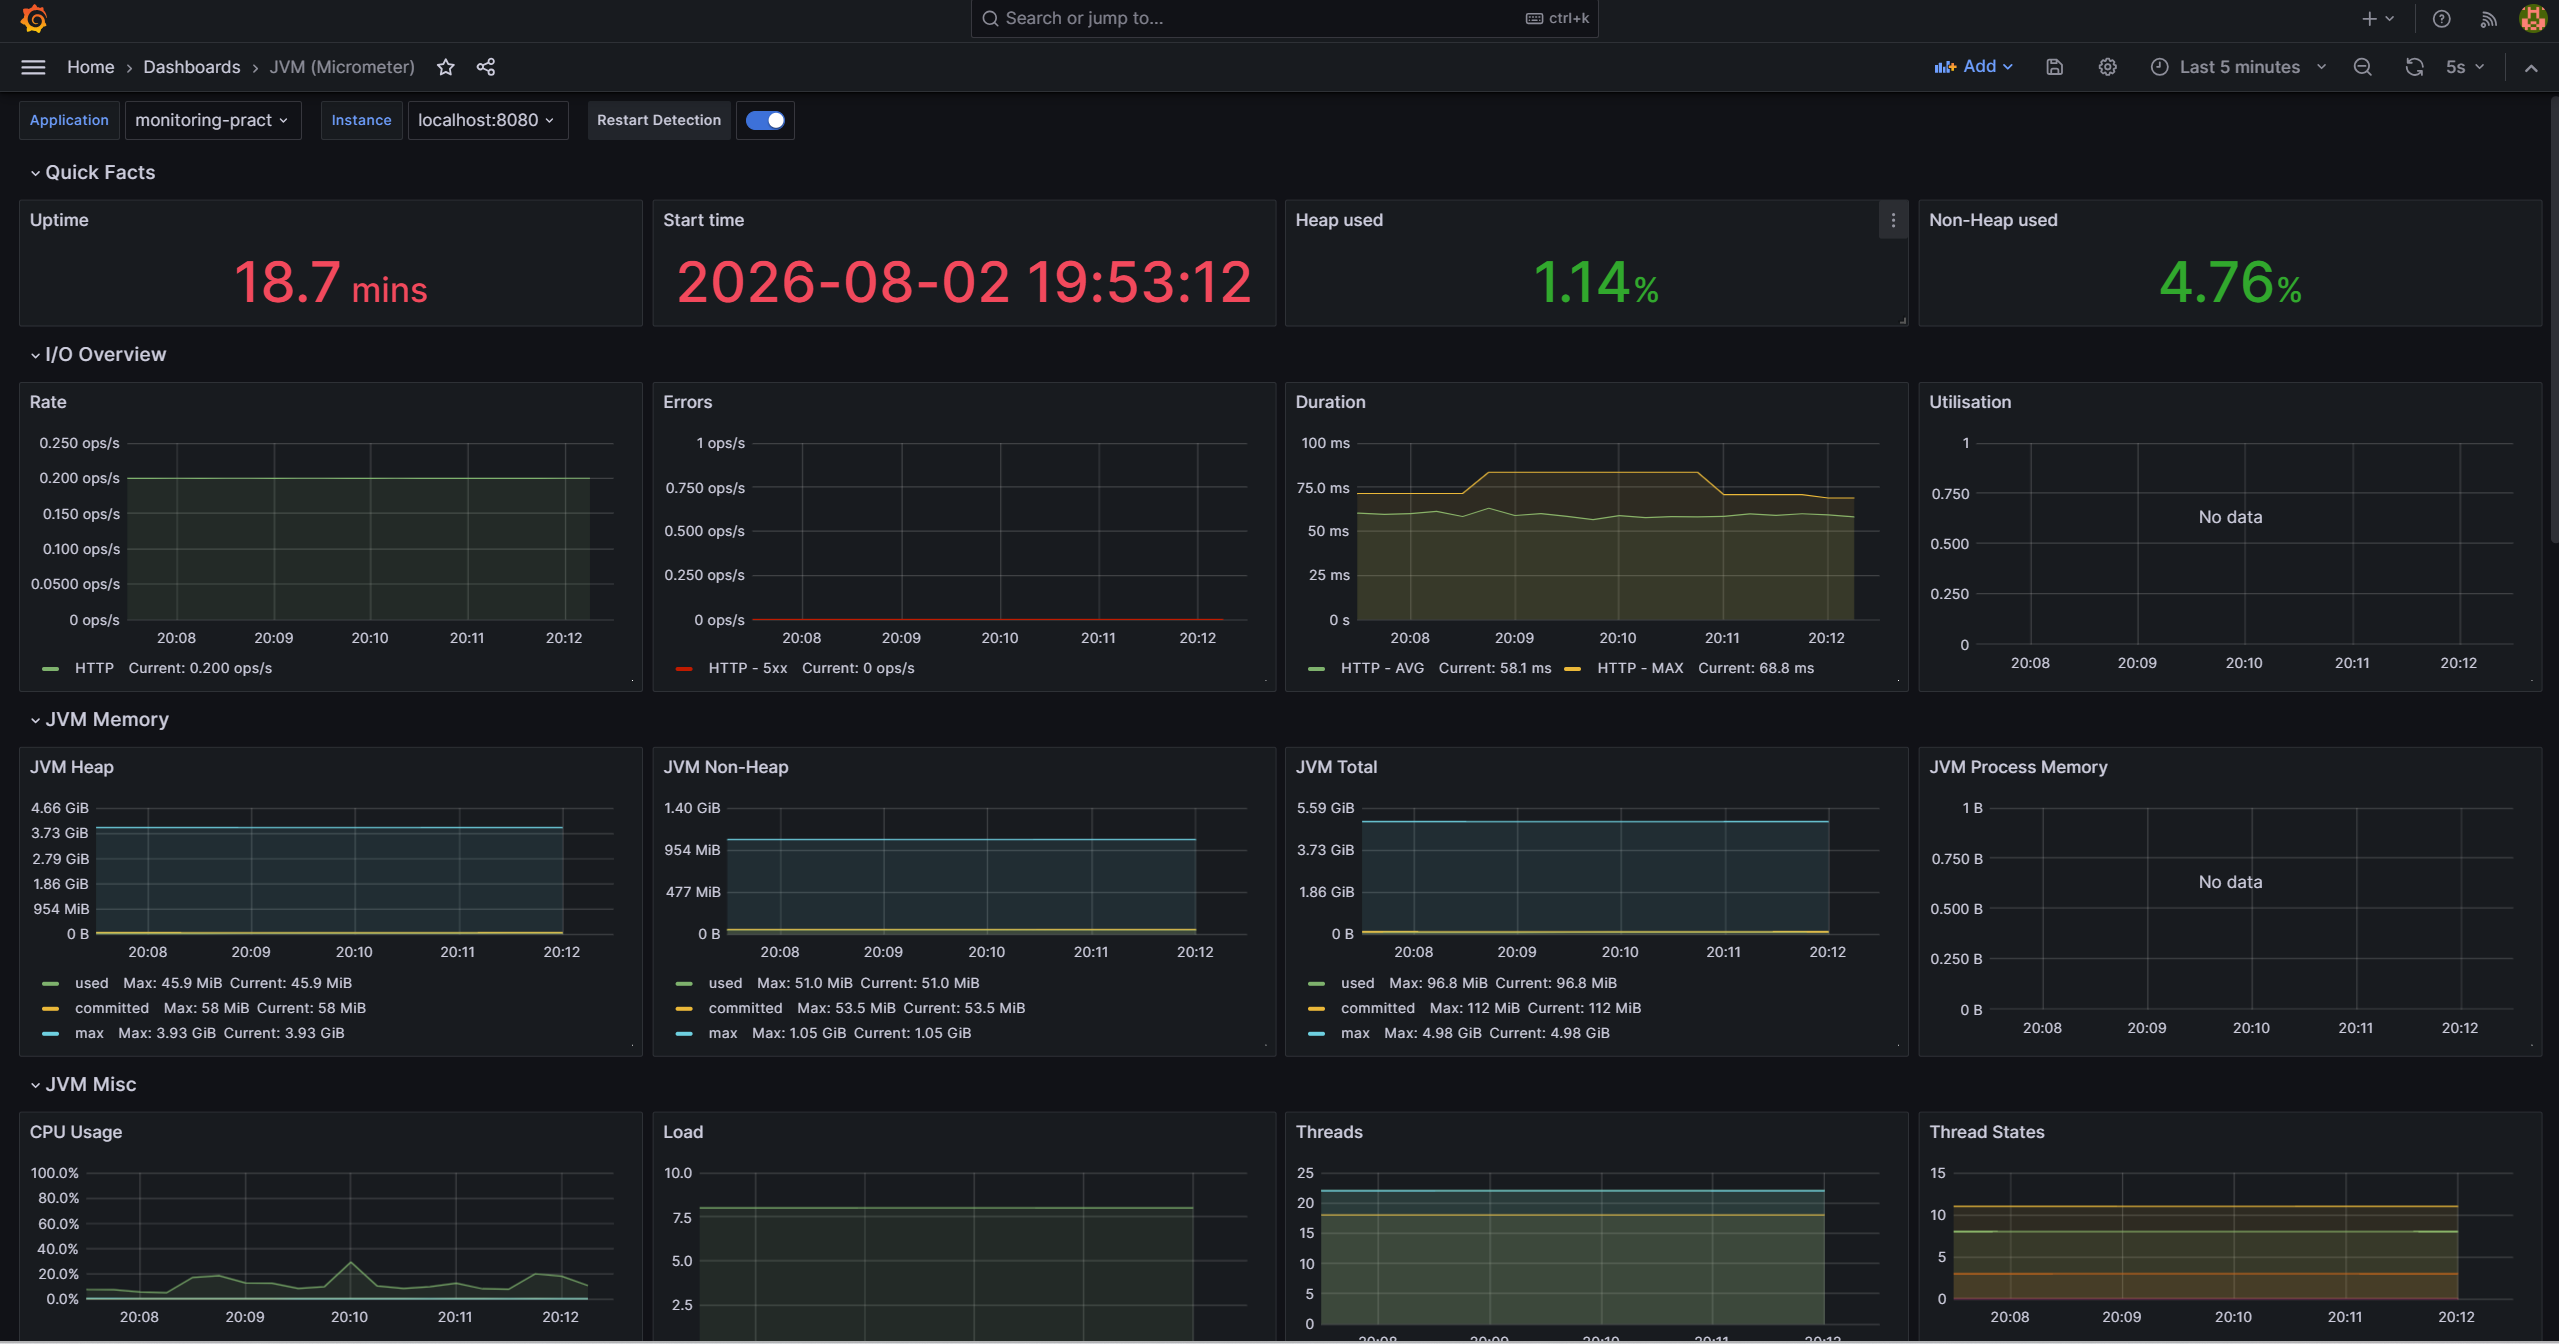The width and height of the screenshot is (2559, 1344).
Task: Open the user profile avatar
Action: (x=2533, y=18)
